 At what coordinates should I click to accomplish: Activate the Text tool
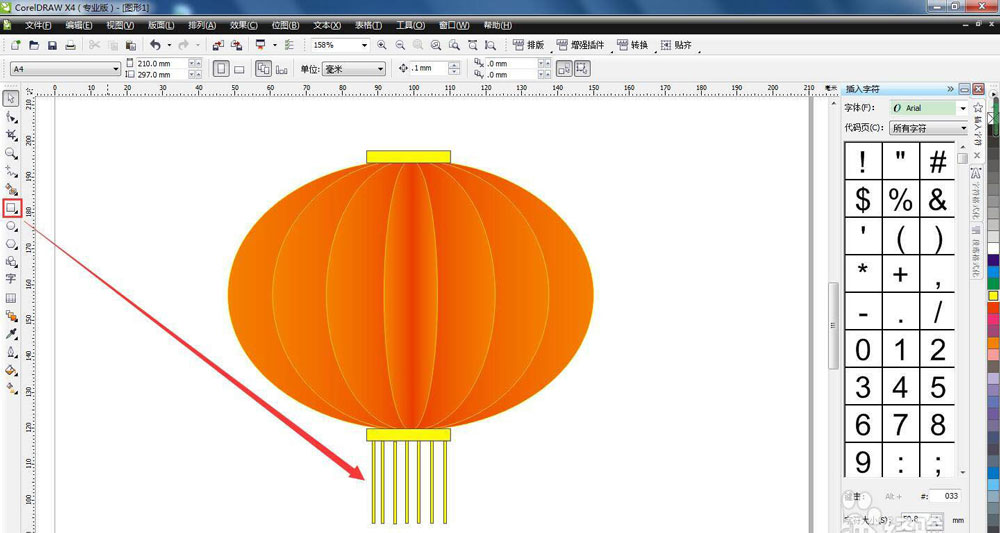click(x=11, y=279)
